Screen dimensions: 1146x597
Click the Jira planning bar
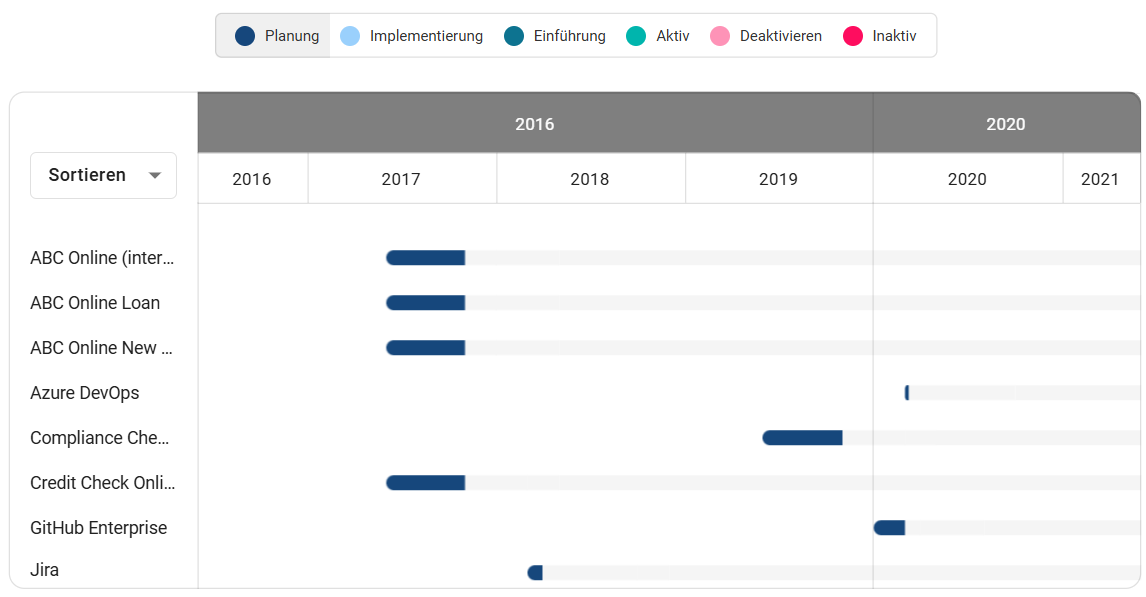click(x=536, y=572)
